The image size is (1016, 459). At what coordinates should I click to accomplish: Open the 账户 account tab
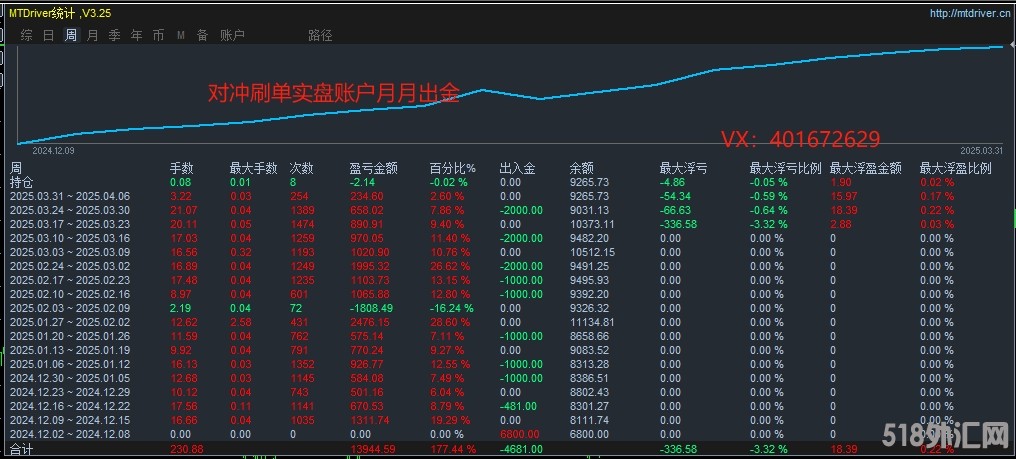coord(233,36)
